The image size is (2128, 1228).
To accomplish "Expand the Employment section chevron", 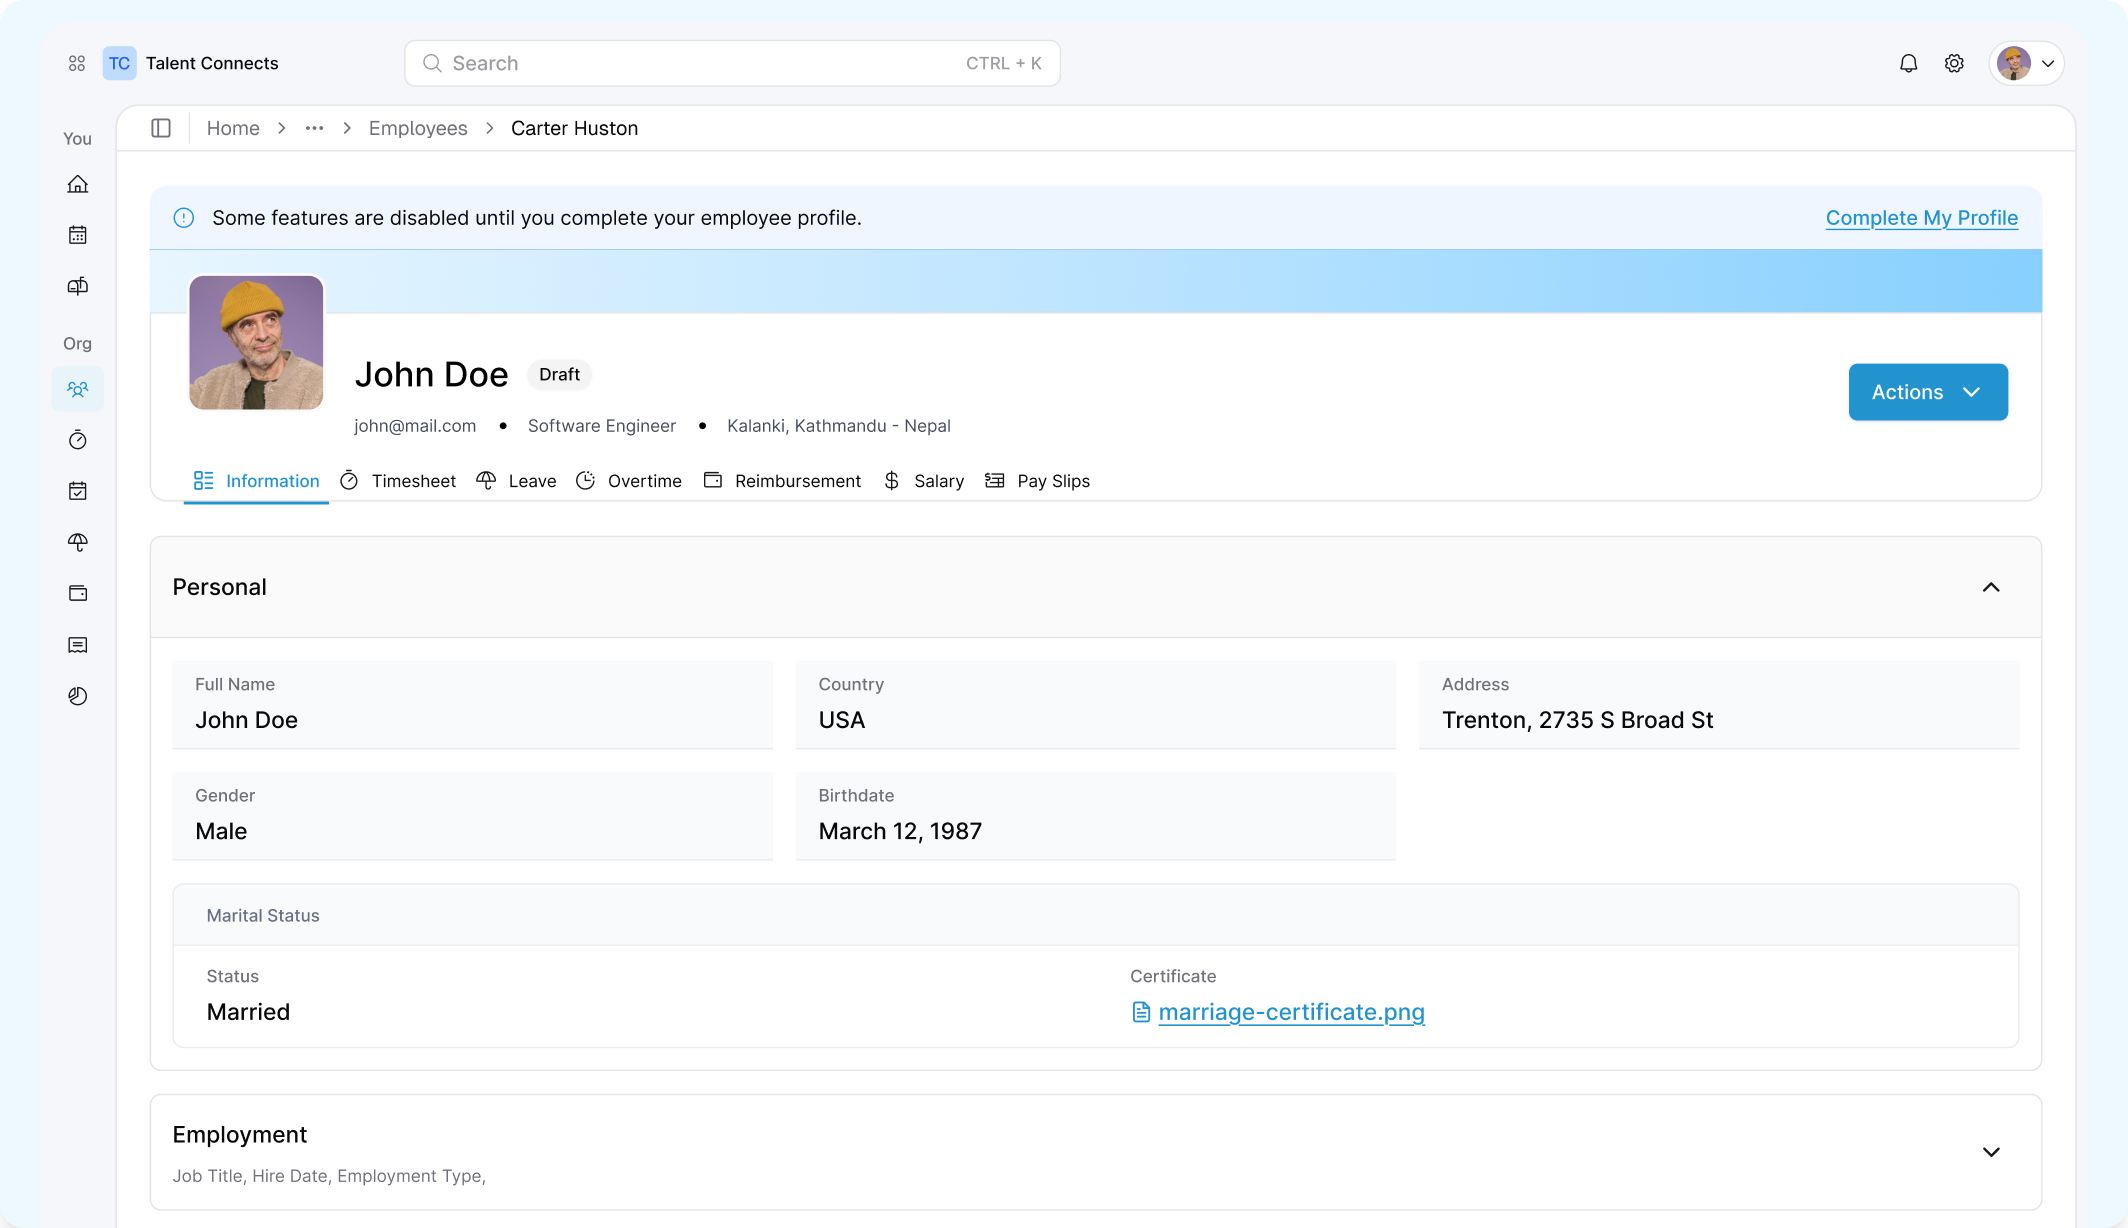I will point(1991,1152).
